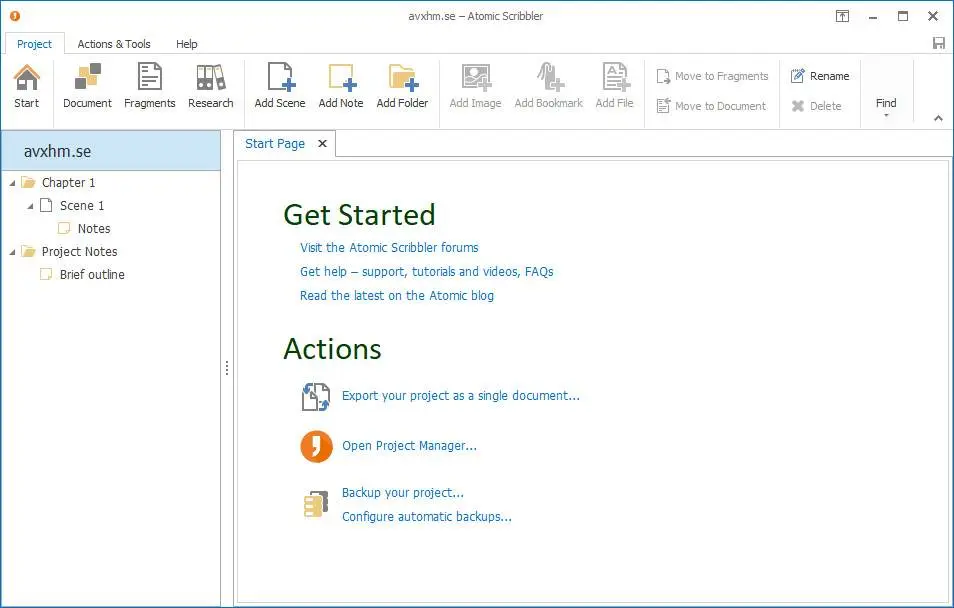Viewport: 954px width, 608px height.
Task: Collapse the ribbon with the chevron
Action: click(938, 118)
